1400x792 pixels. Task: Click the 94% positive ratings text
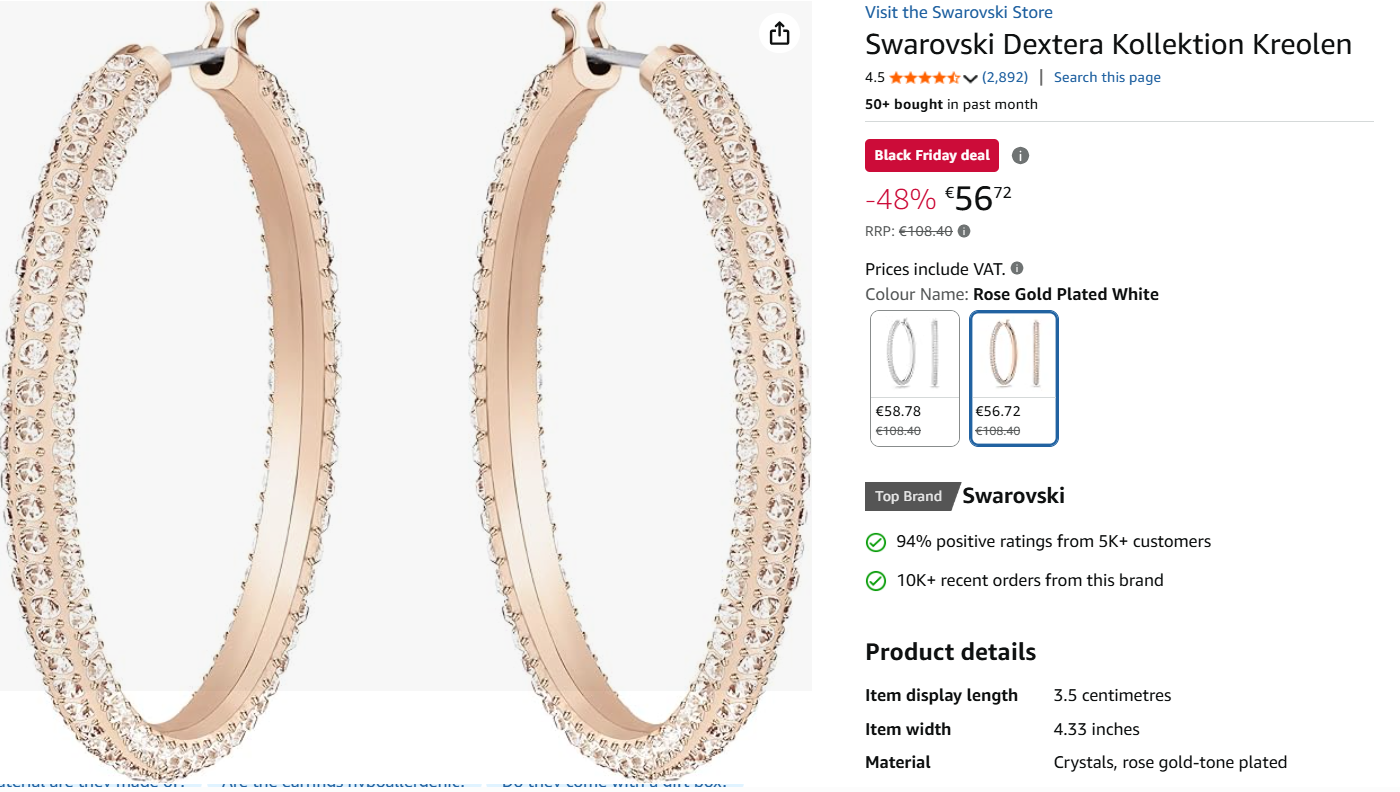coord(1053,541)
